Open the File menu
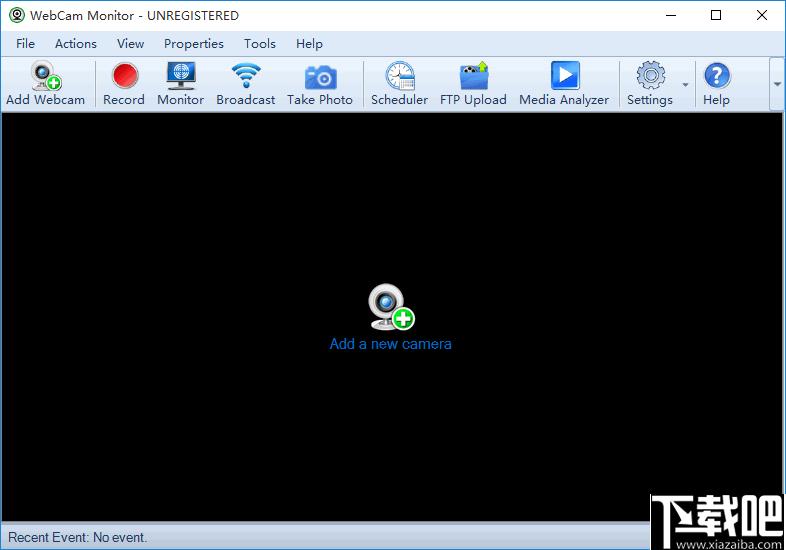 [25, 44]
